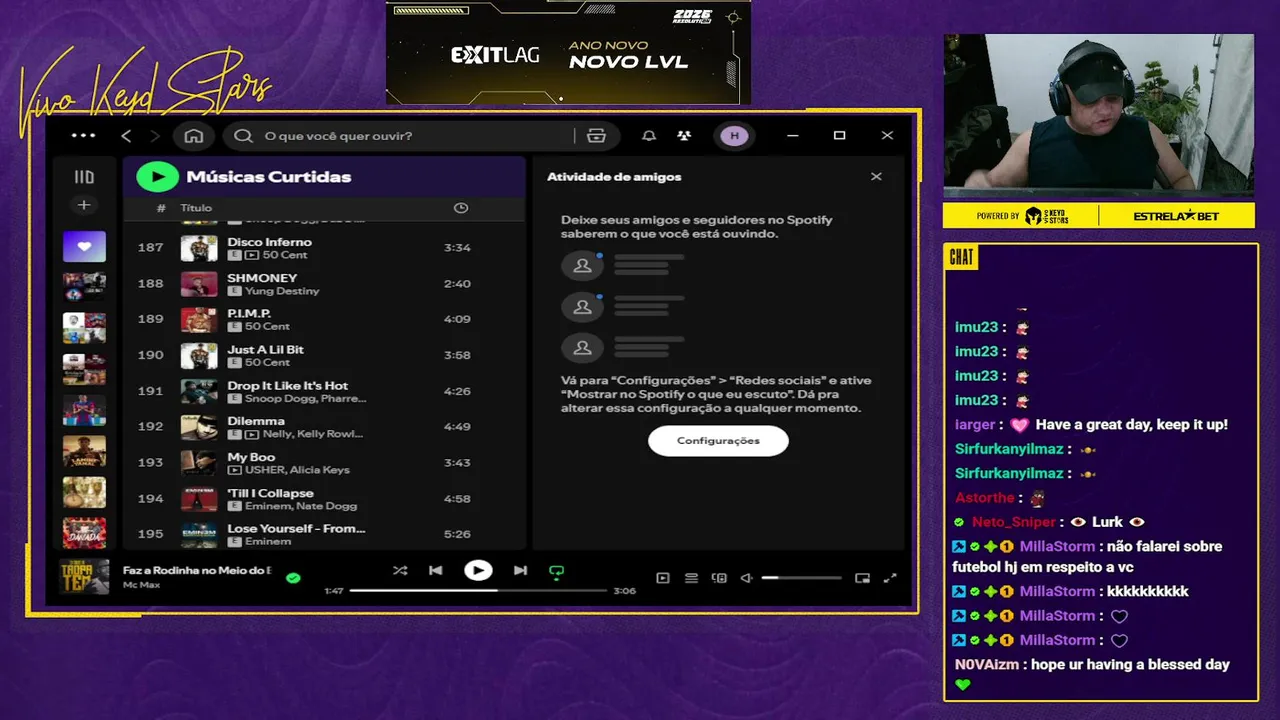Image resolution: width=1280 pixels, height=720 pixels.
Task: Open artist link 'Nelly, Kelly Rowl...'
Action: pos(312,434)
